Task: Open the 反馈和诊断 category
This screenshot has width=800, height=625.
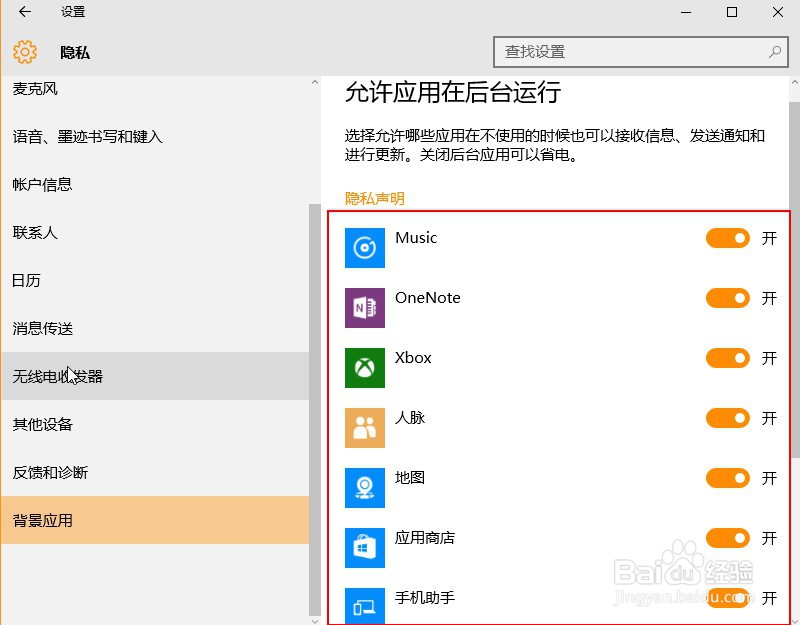Action: 155,472
